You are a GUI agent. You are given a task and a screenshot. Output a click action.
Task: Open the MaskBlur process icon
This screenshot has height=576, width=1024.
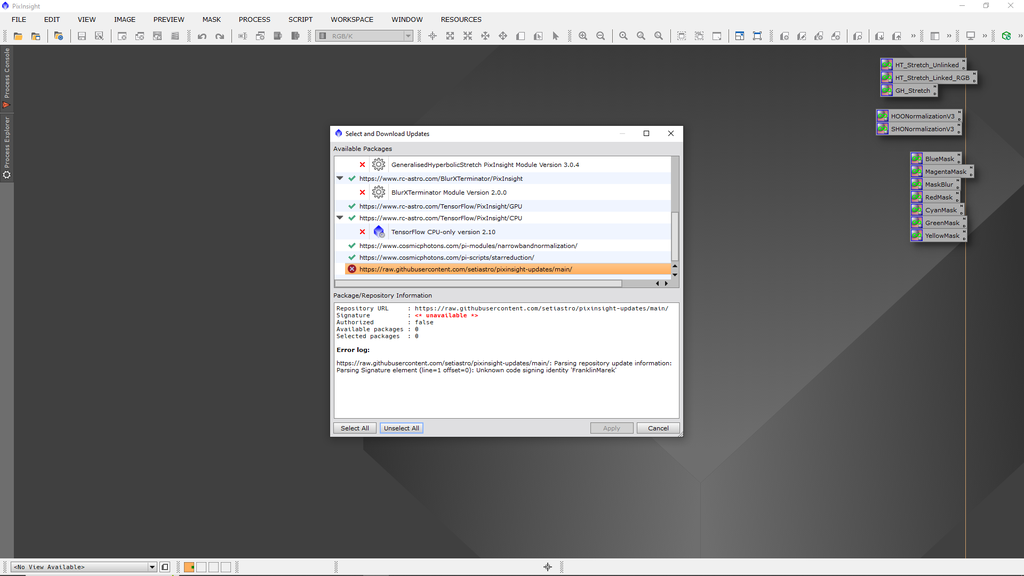coord(935,185)
